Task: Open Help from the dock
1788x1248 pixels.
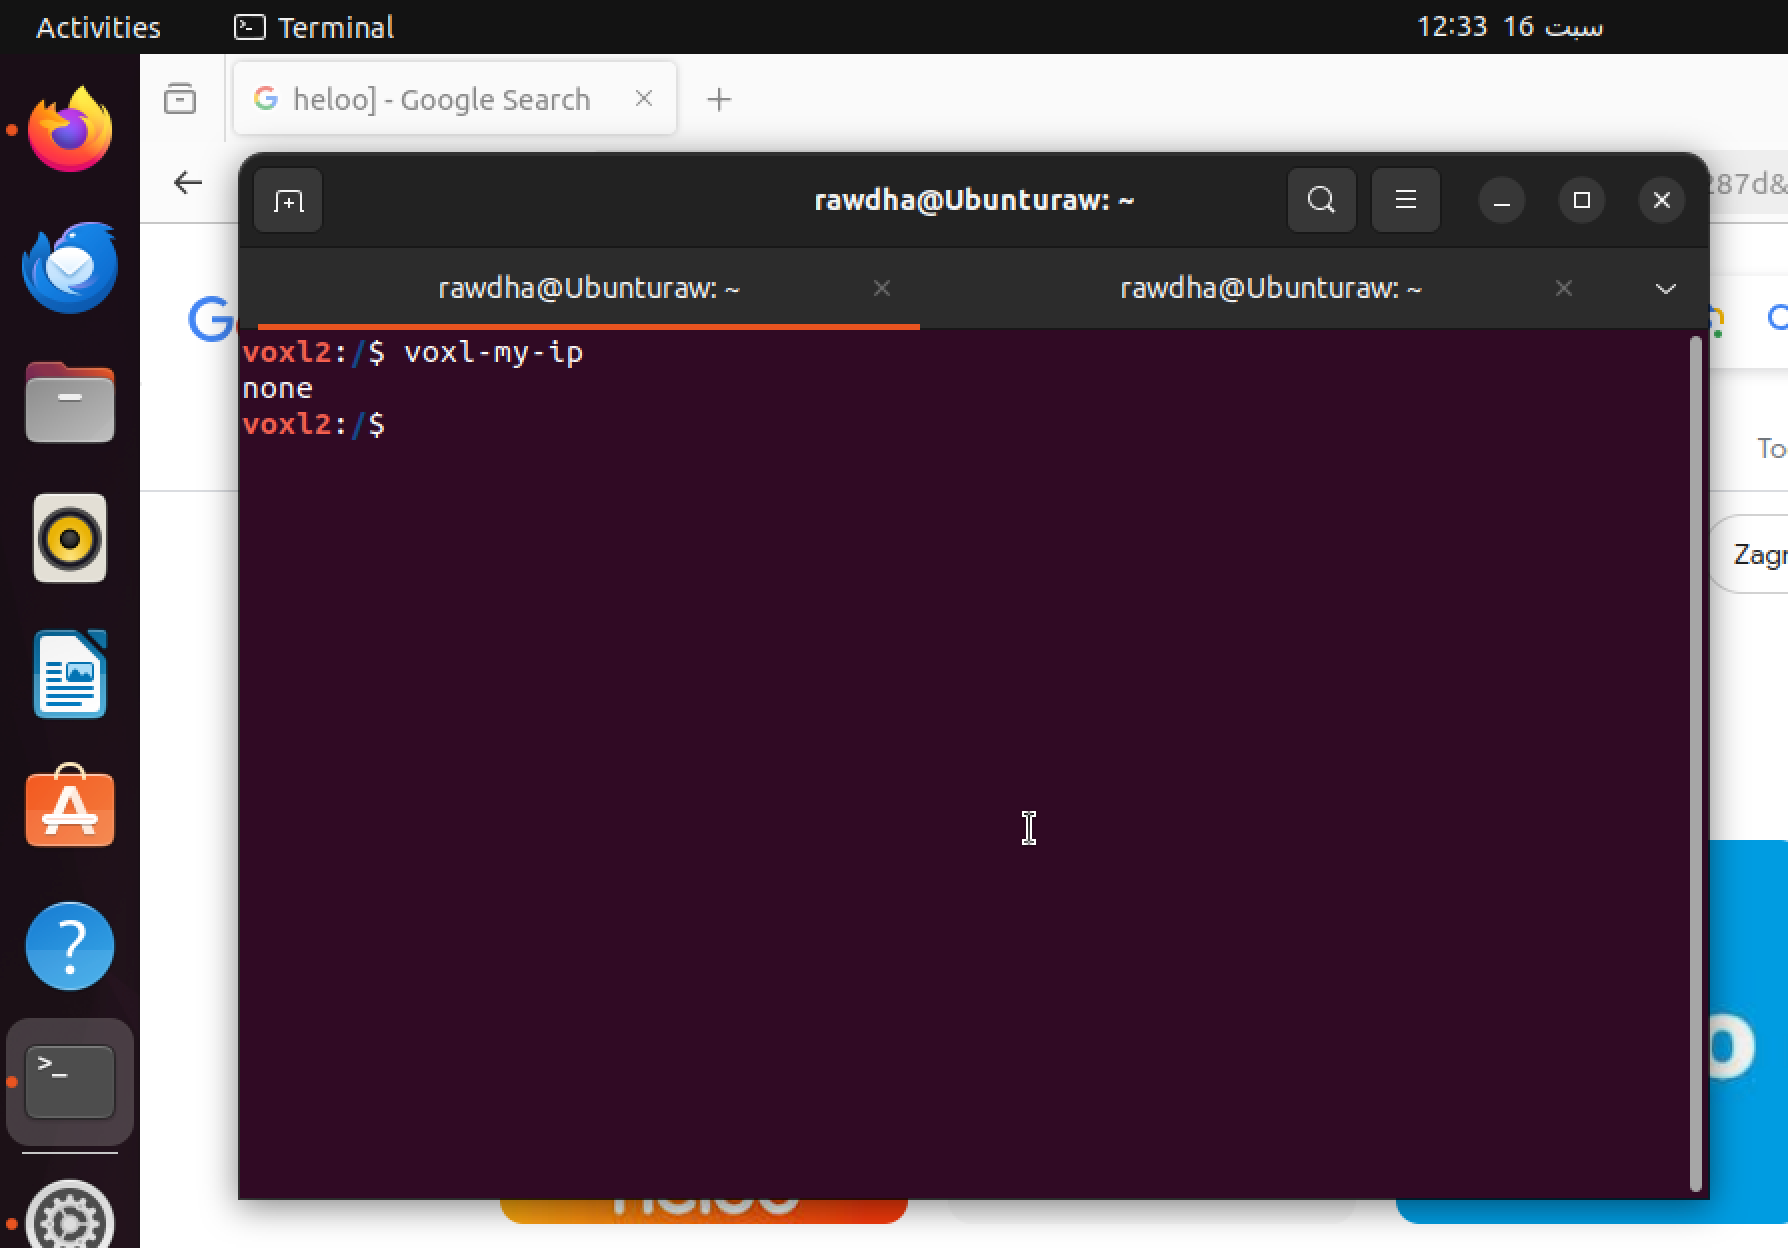Action: 69,946
